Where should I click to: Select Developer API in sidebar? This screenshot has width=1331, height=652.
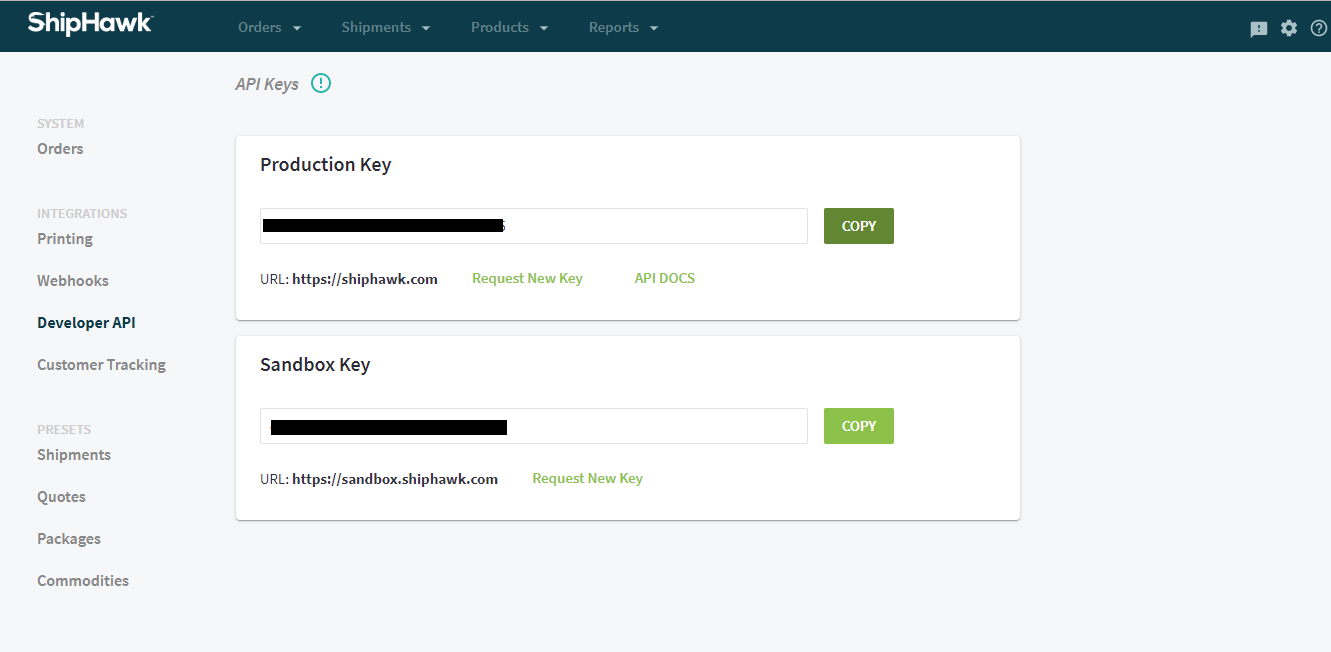(86, 323)
